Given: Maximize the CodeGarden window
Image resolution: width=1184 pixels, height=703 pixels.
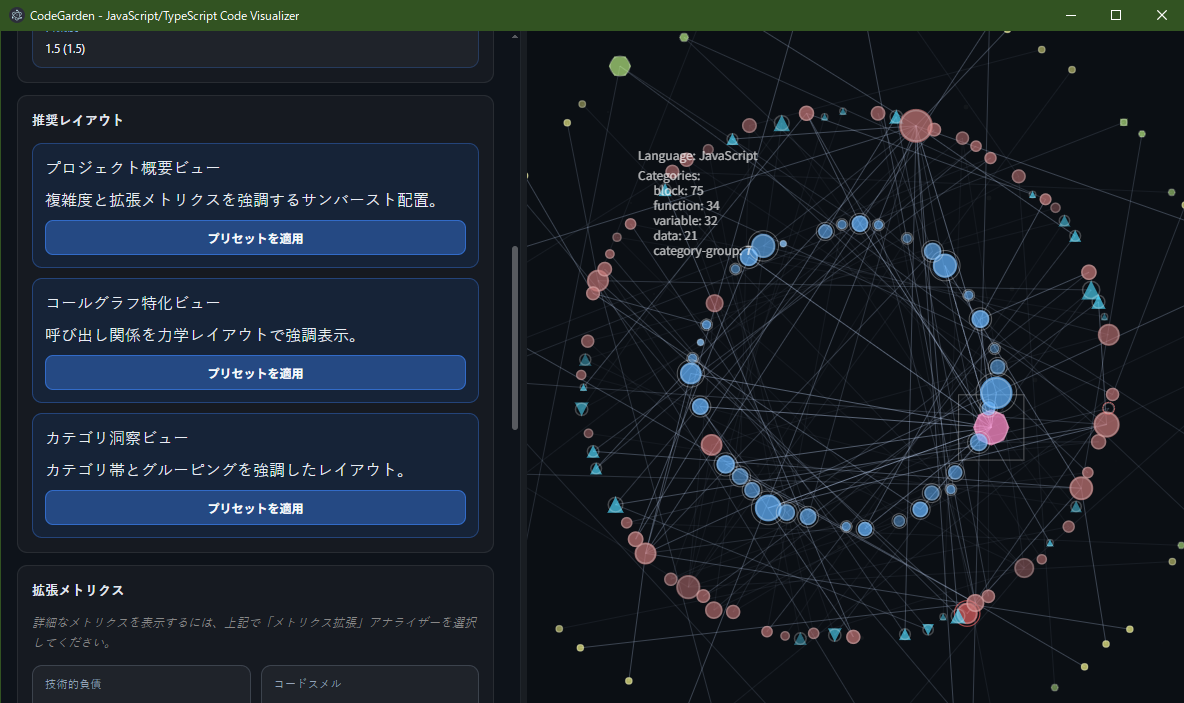Looking at the screenshot, I should (1116, 15).
